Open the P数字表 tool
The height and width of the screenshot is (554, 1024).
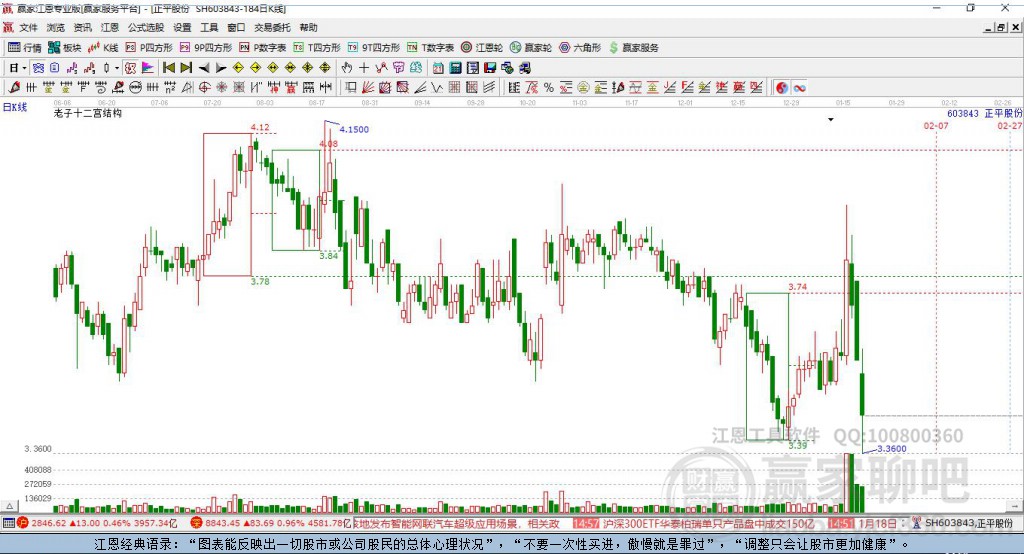tap(263, 48)
